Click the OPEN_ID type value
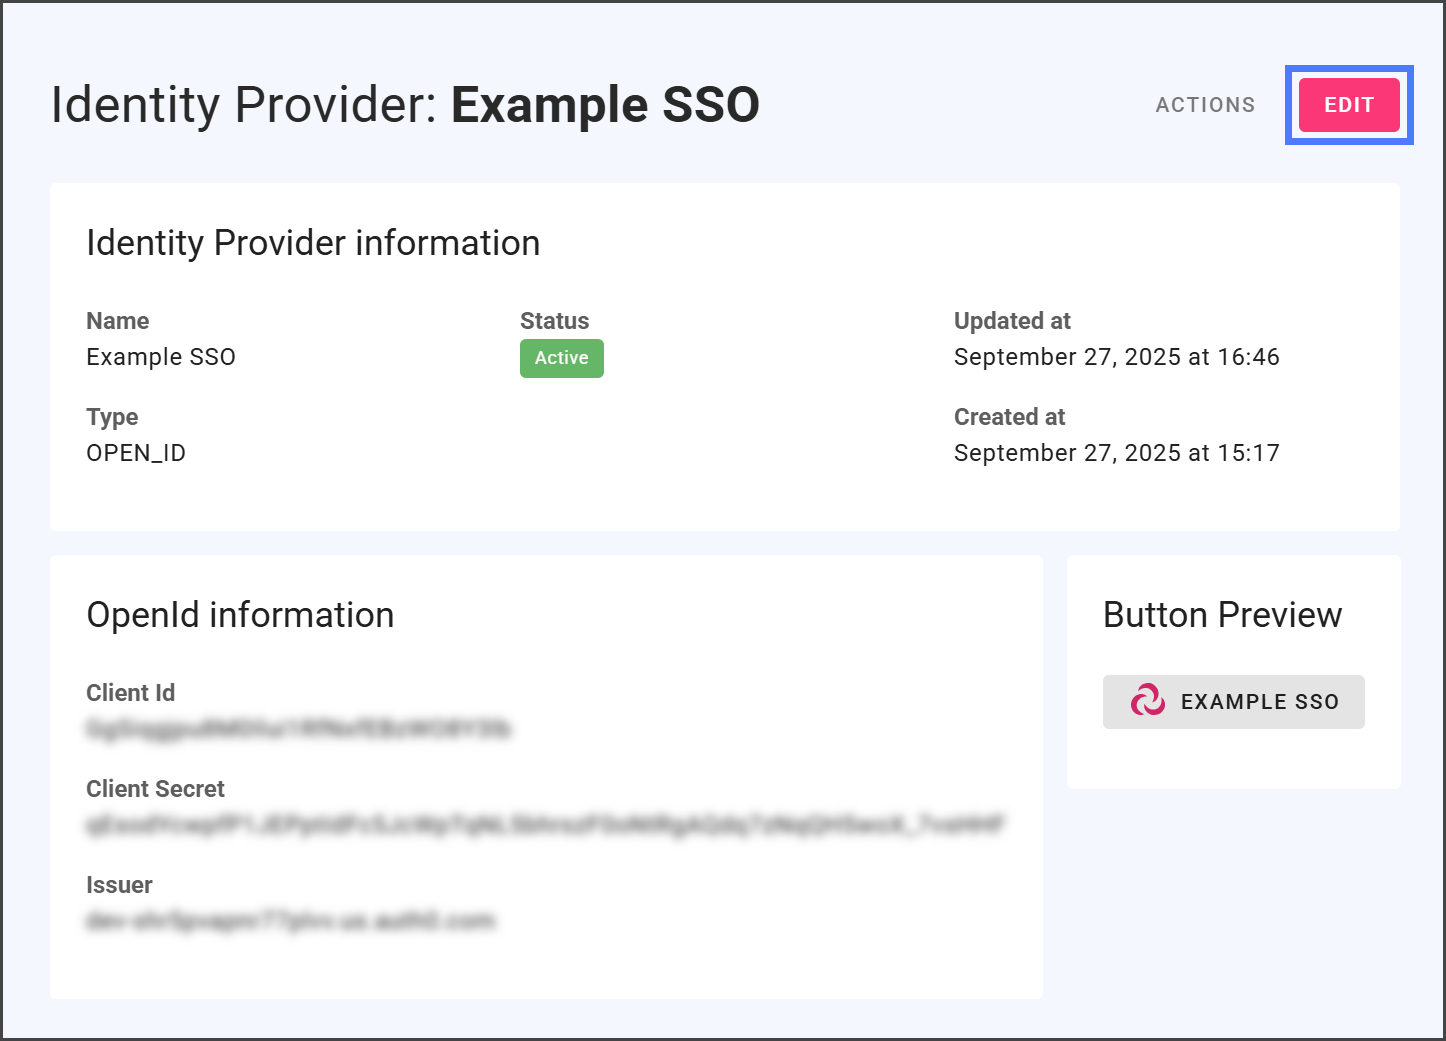Image resolution: width=1446 pixels, height=1041 pixels. pos(136,453)
